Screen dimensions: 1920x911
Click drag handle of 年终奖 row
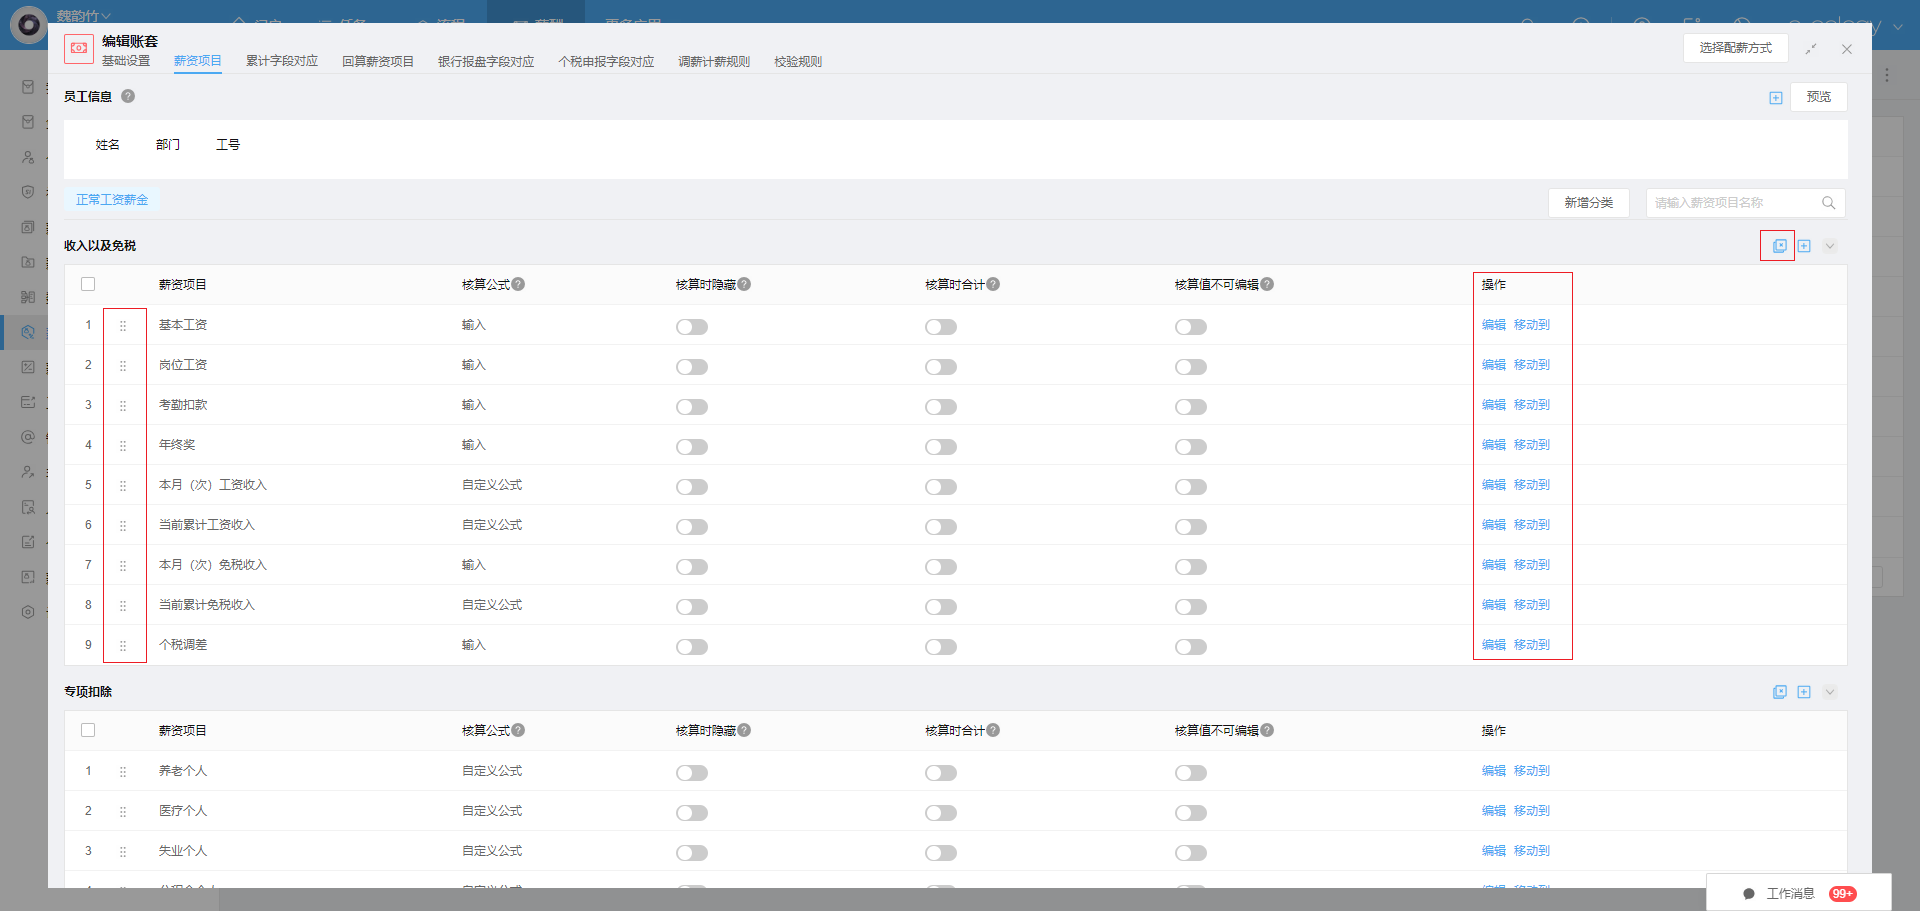point(123,446)
